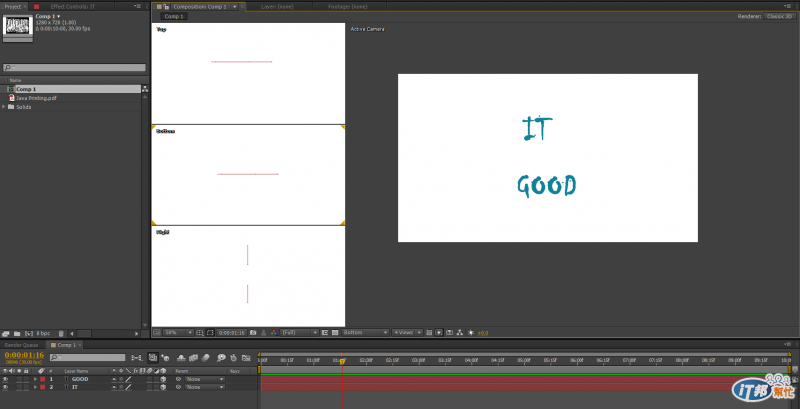800x409 pixels.
Task: Switch to the Project panel tab
Action: [13, 7]
